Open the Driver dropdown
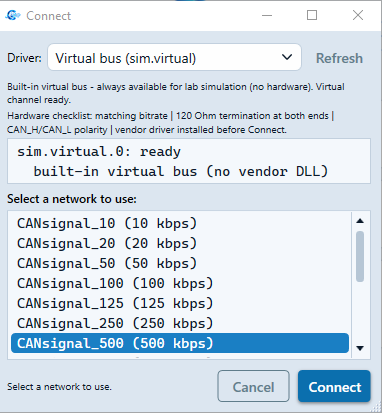The height and width of the screenshot is (413, 382). pyautogui.click(x=174, y=57)
